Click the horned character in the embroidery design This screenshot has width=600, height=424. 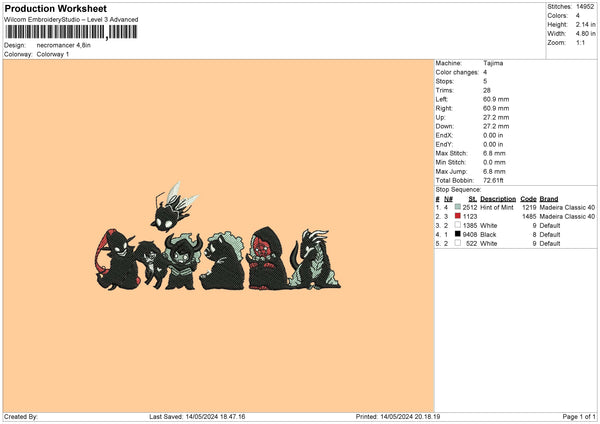183,262
